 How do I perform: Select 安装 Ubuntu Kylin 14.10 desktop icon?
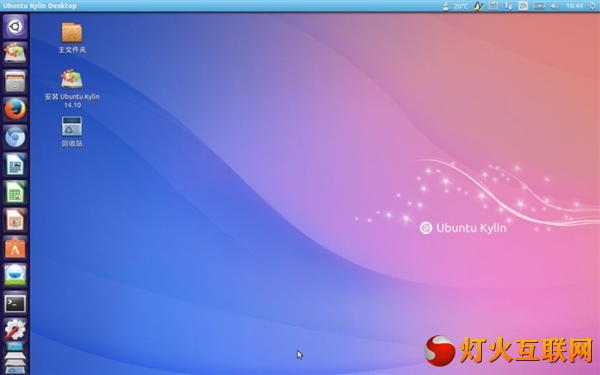click(72, 88)
